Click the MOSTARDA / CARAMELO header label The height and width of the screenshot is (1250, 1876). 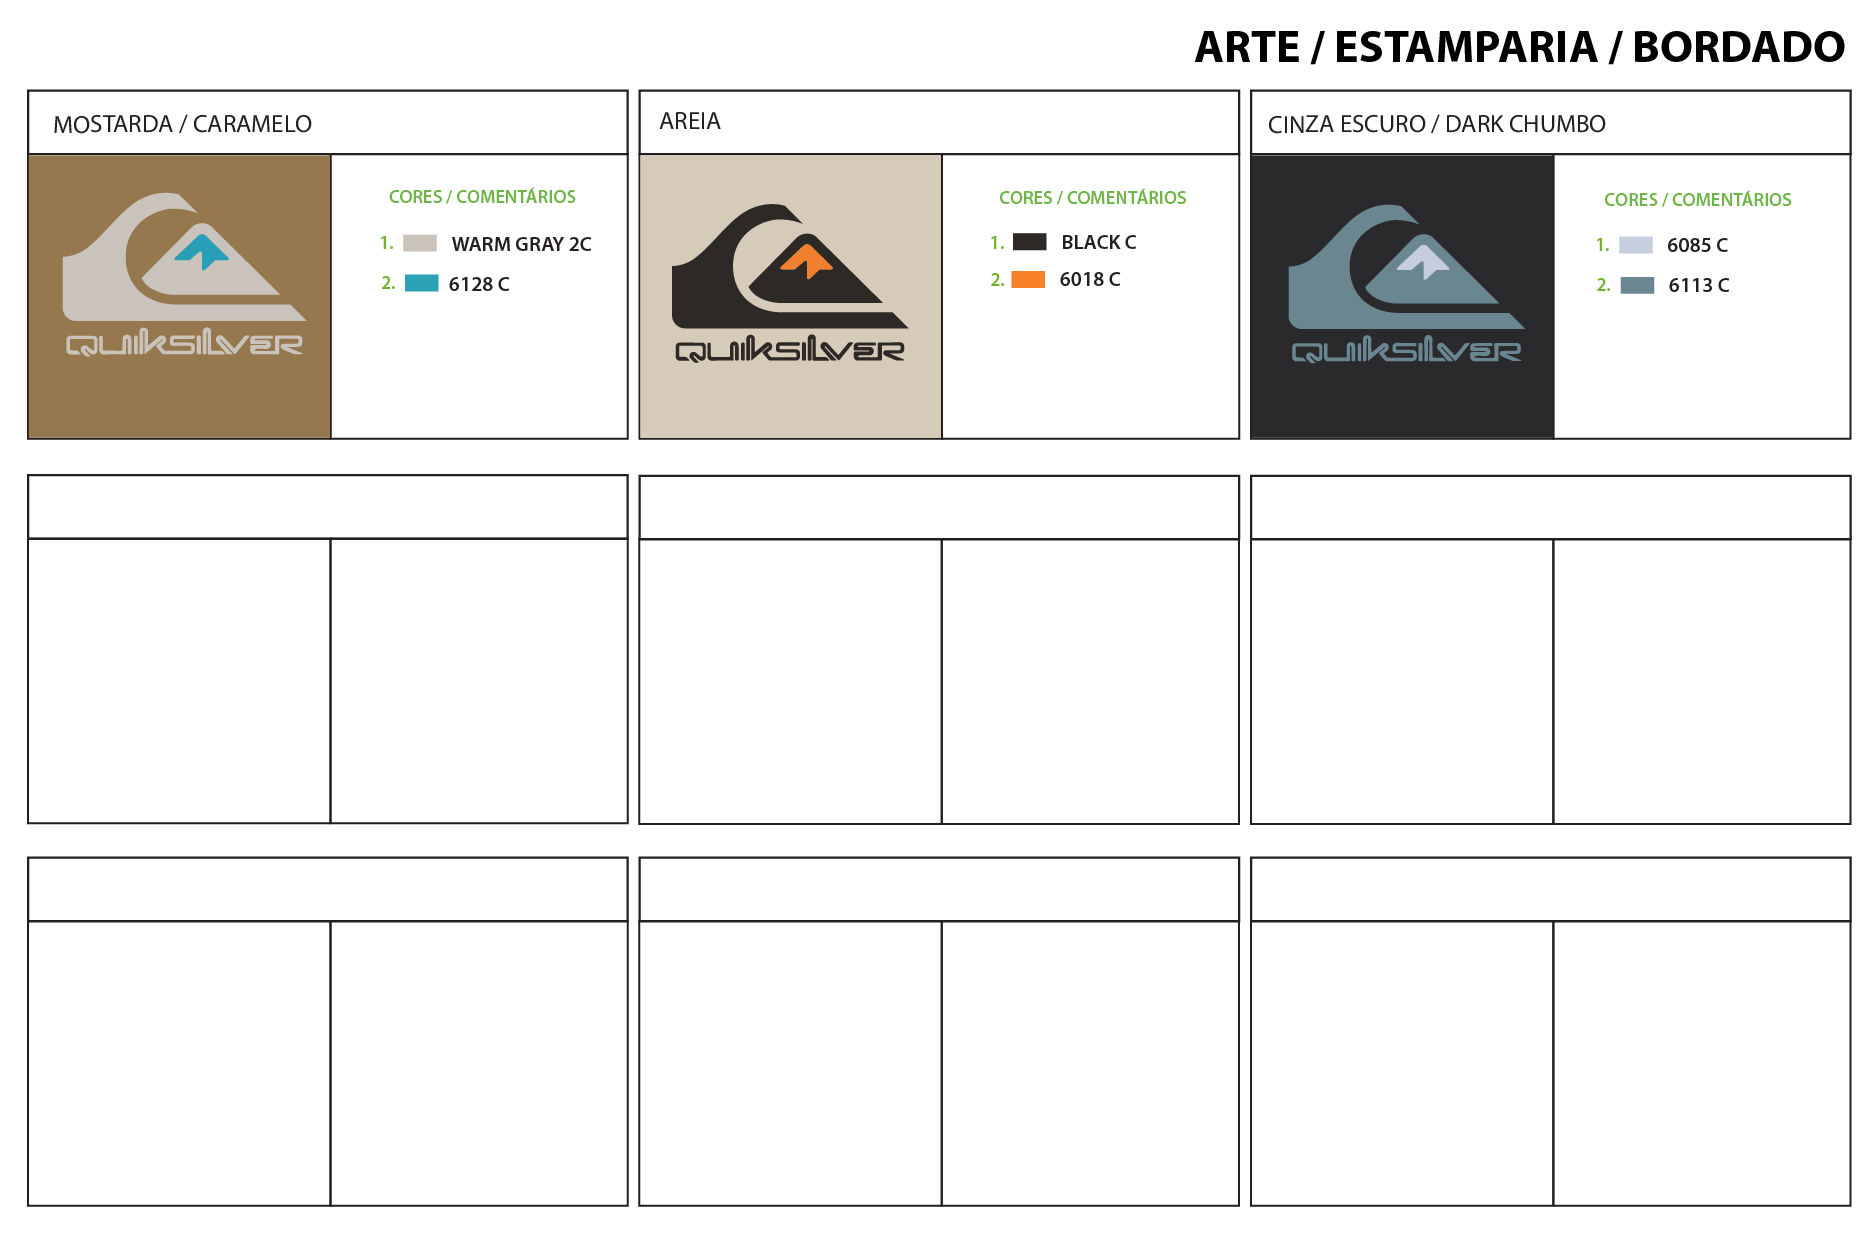(182, 124)
